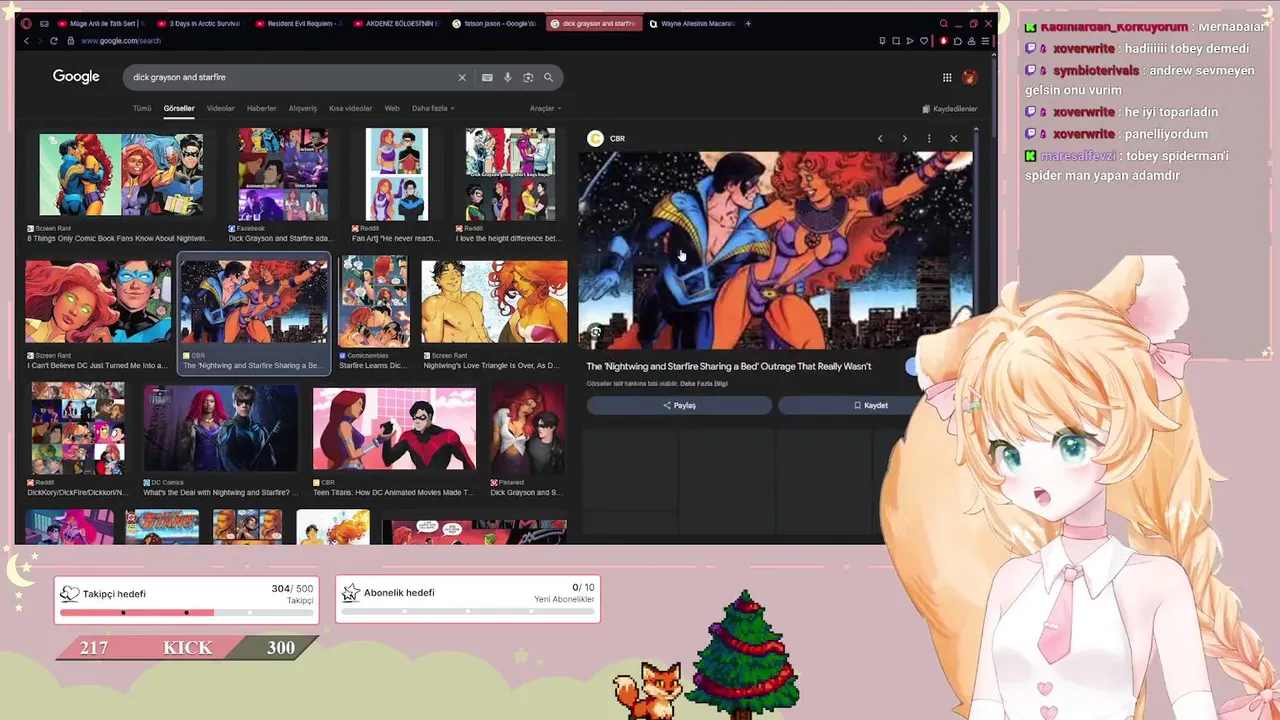Expand the Araçlar tools dropdown

click(545, 108)
